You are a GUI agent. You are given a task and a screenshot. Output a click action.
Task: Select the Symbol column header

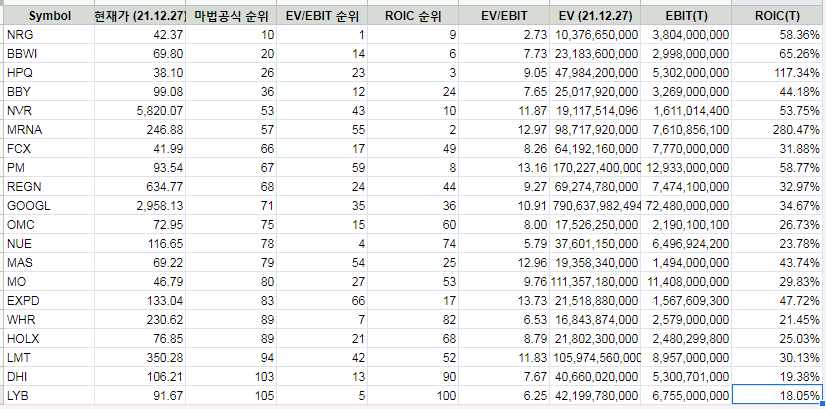coord(50,16)
